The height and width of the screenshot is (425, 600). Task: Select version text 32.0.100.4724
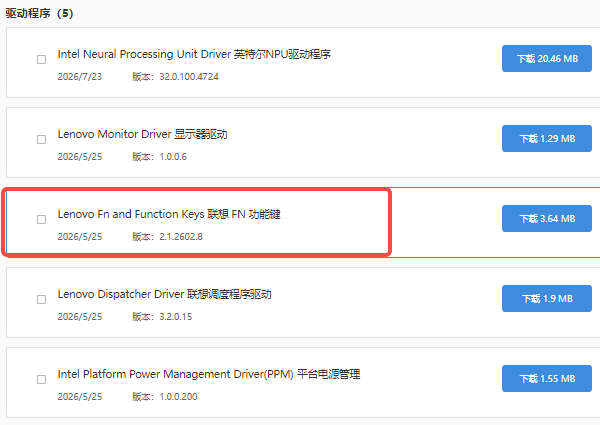[x=189, y=77]
